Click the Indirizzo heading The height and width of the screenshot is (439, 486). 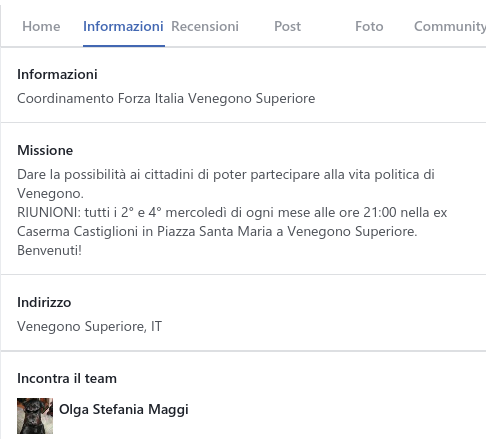click(44, 302)
